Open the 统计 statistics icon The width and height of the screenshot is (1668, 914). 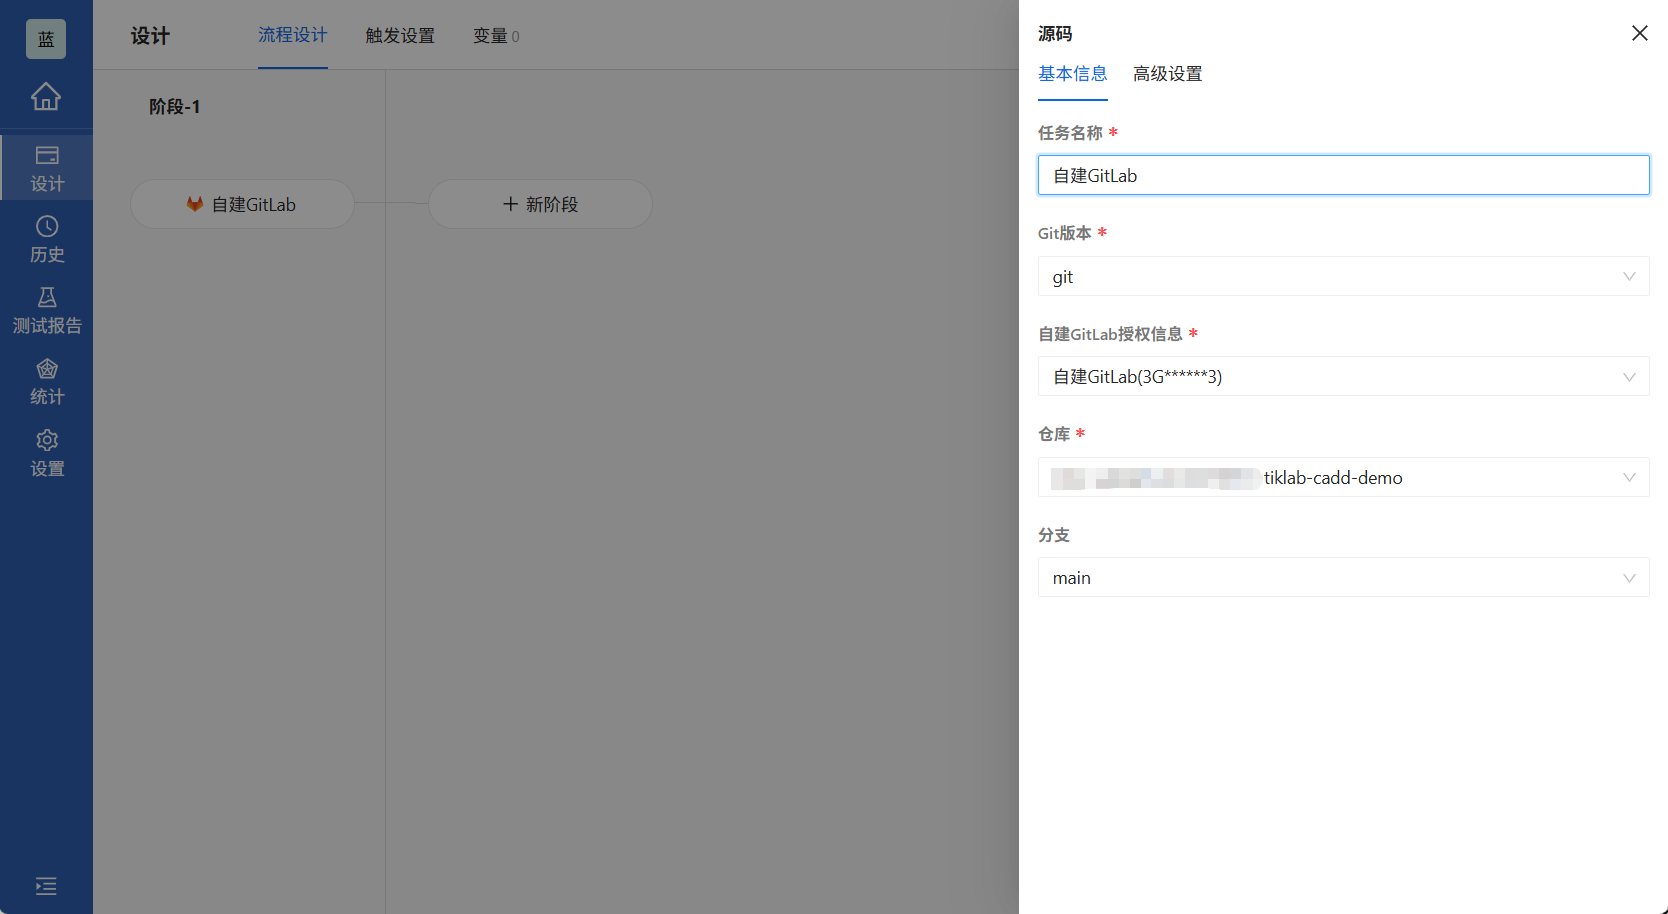tap(46, 380)
